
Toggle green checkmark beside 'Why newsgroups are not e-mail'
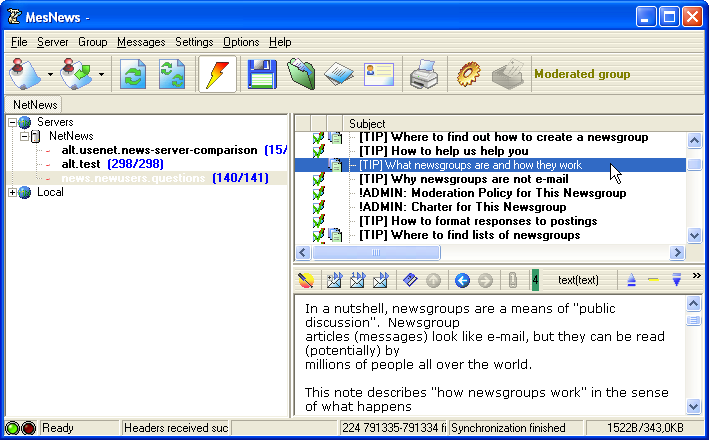pos(318,179)
